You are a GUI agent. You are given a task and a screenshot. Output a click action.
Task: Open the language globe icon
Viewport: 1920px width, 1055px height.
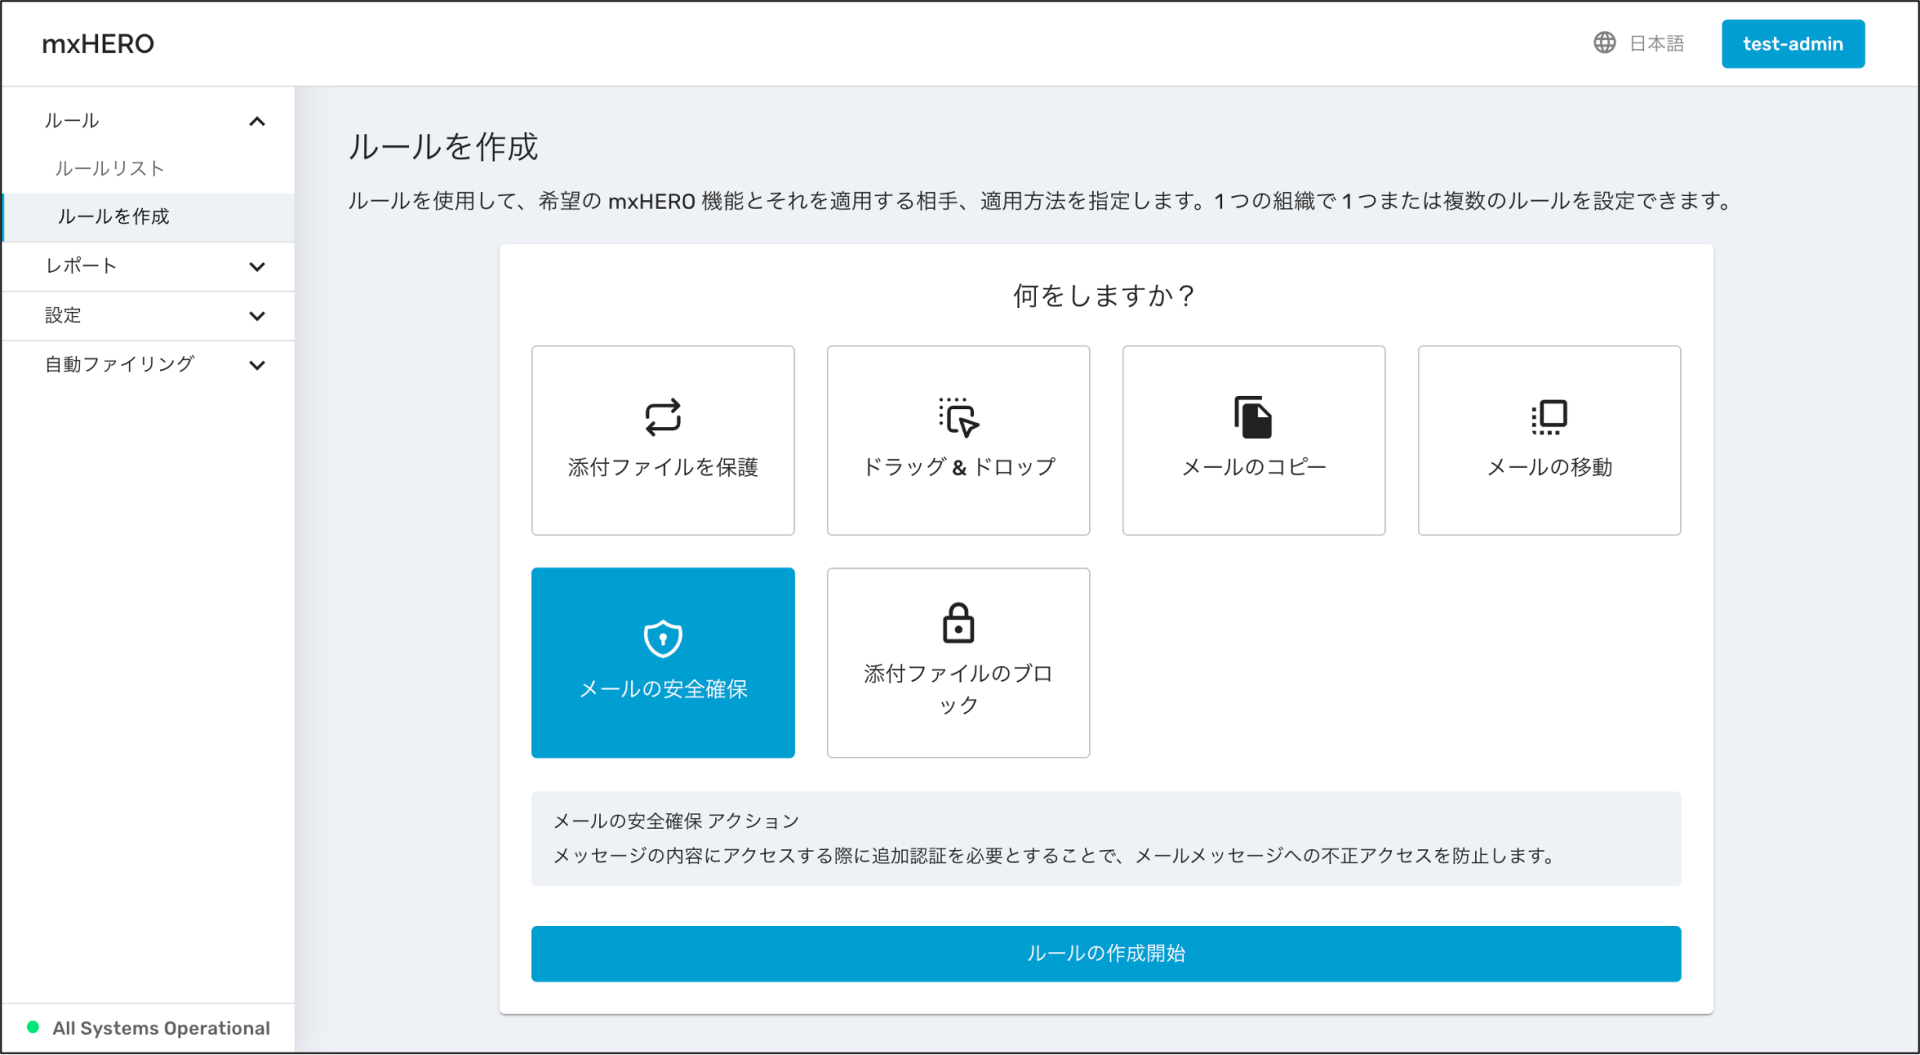click(1604, 43)
